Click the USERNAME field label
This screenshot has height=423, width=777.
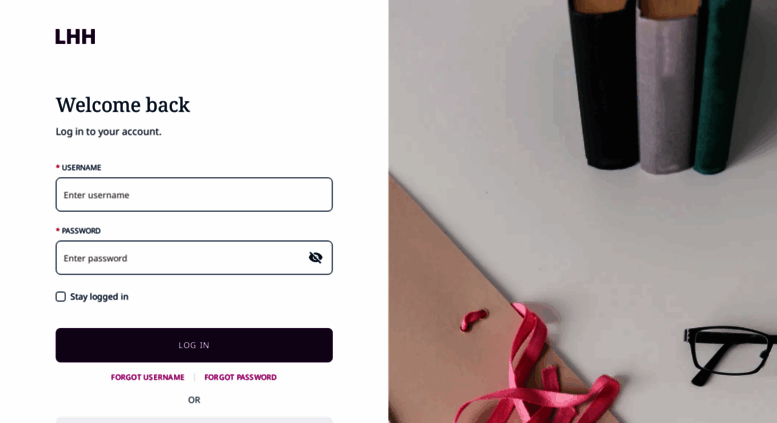coord(81,167)
